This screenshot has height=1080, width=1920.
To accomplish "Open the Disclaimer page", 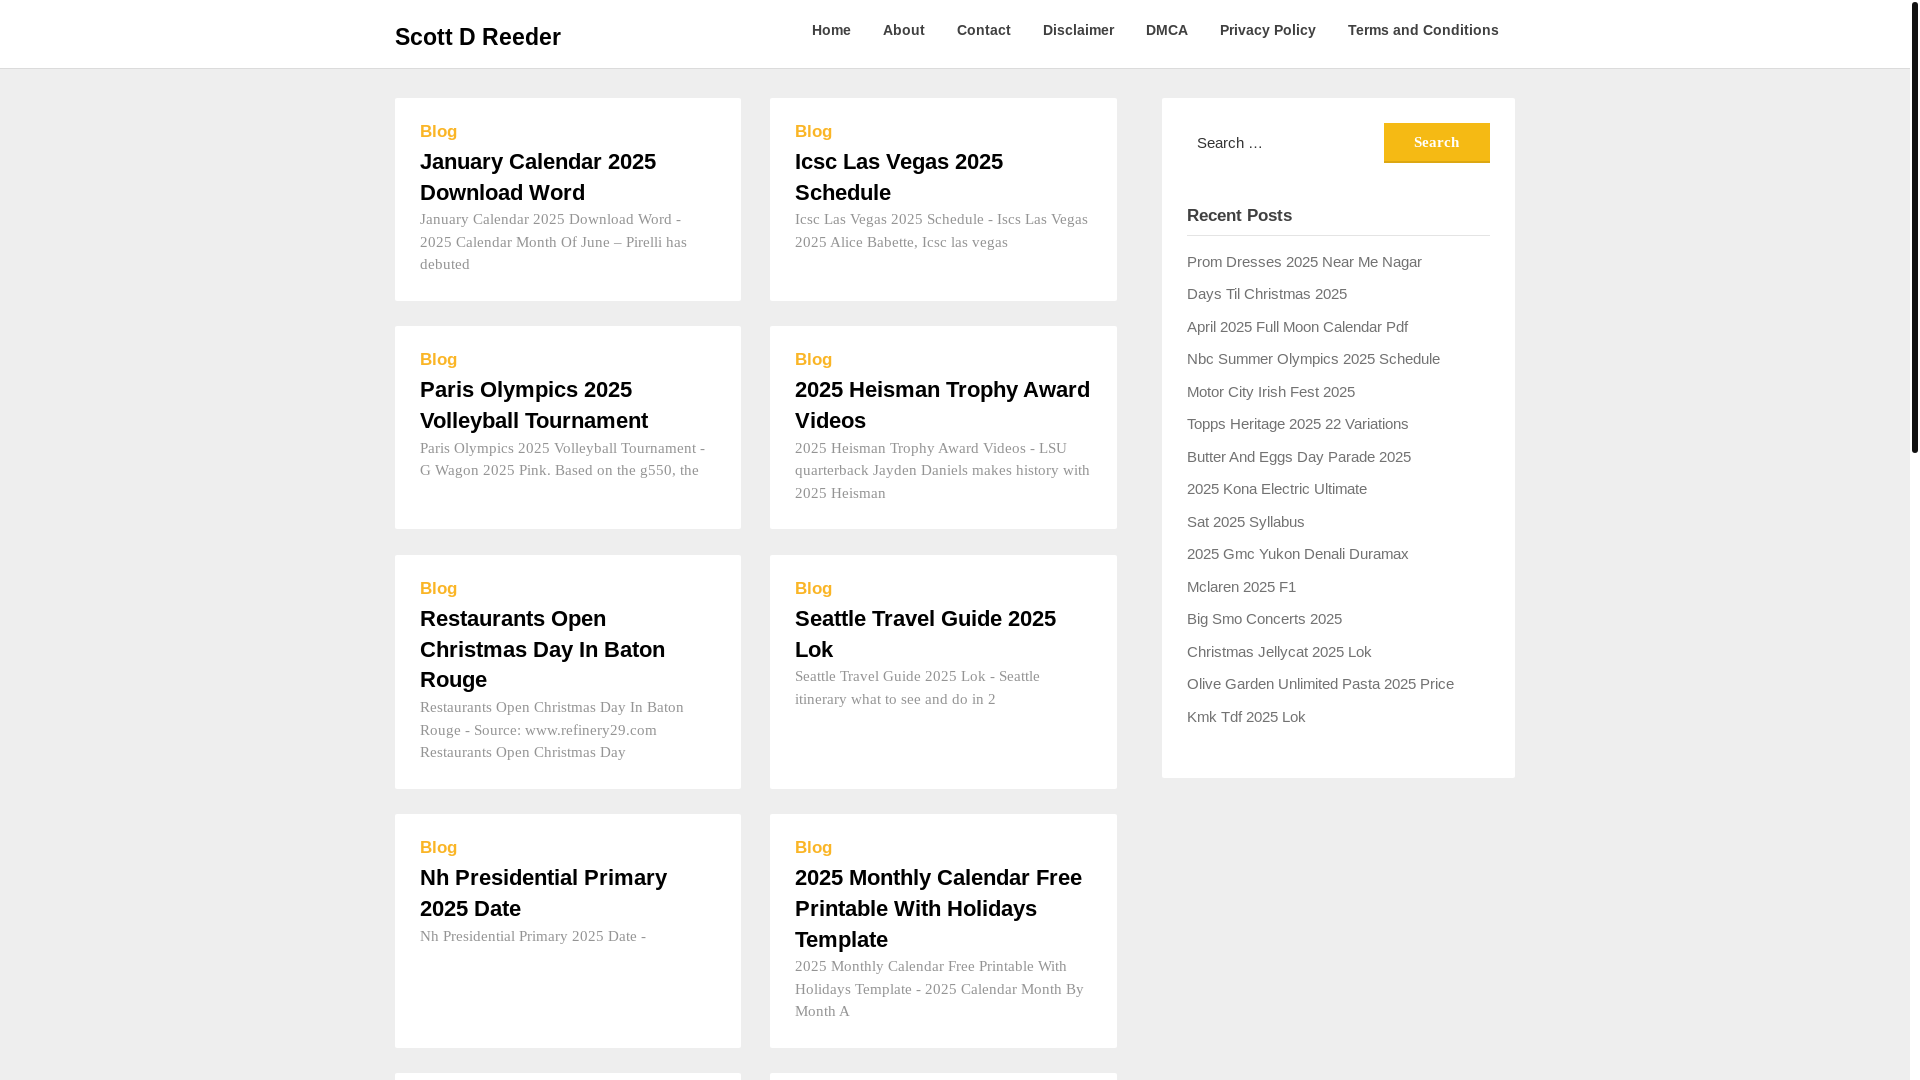I will 1078,30.
